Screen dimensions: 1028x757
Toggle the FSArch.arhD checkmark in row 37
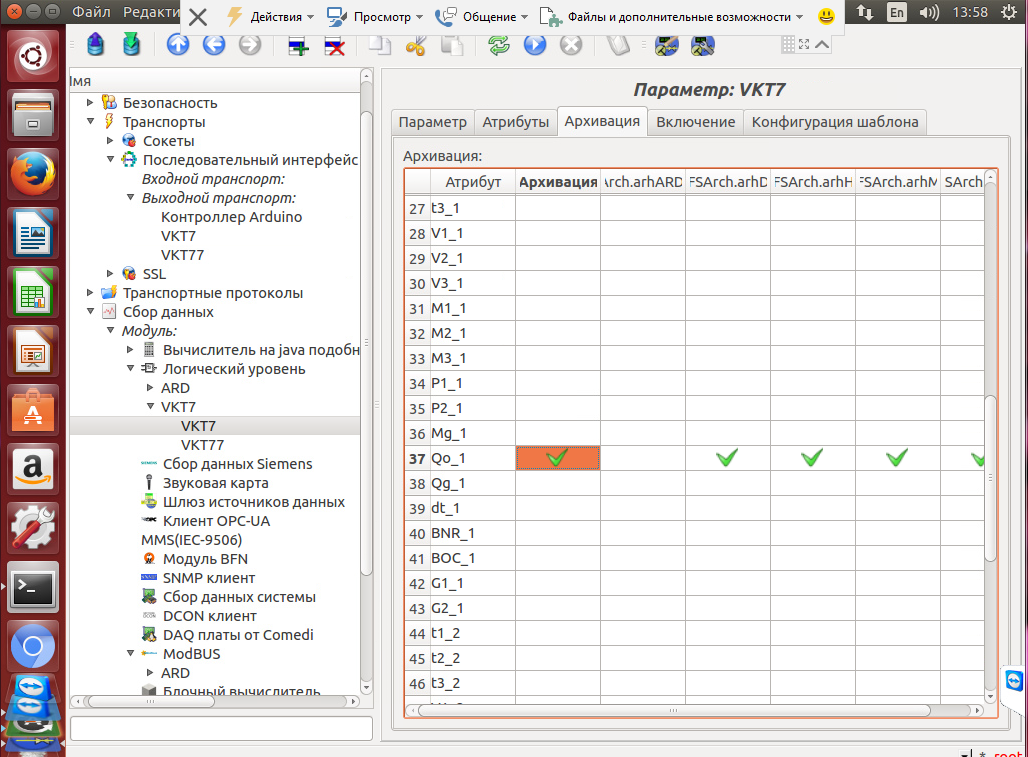pos(727,458)
